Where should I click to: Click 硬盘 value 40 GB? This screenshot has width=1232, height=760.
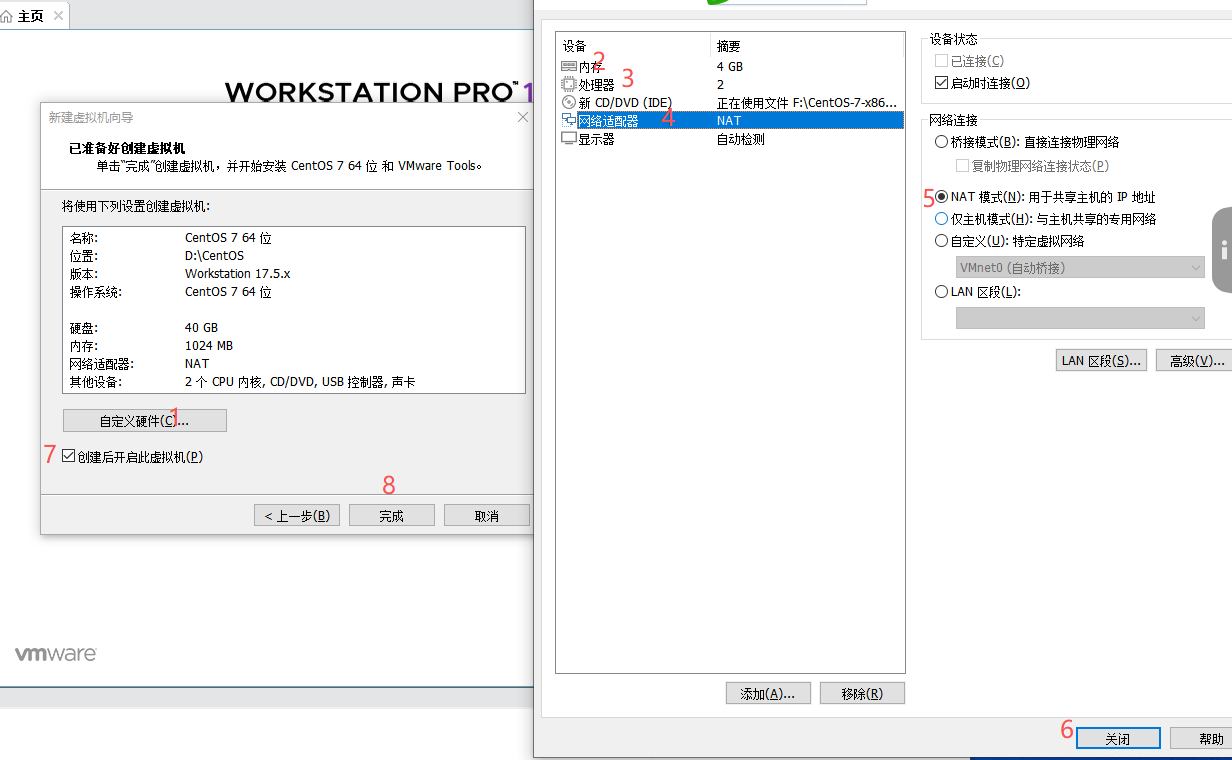201,327
